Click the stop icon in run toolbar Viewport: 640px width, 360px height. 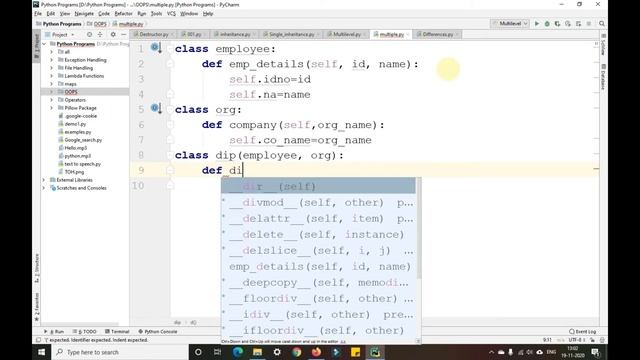[x=589, y=24]
